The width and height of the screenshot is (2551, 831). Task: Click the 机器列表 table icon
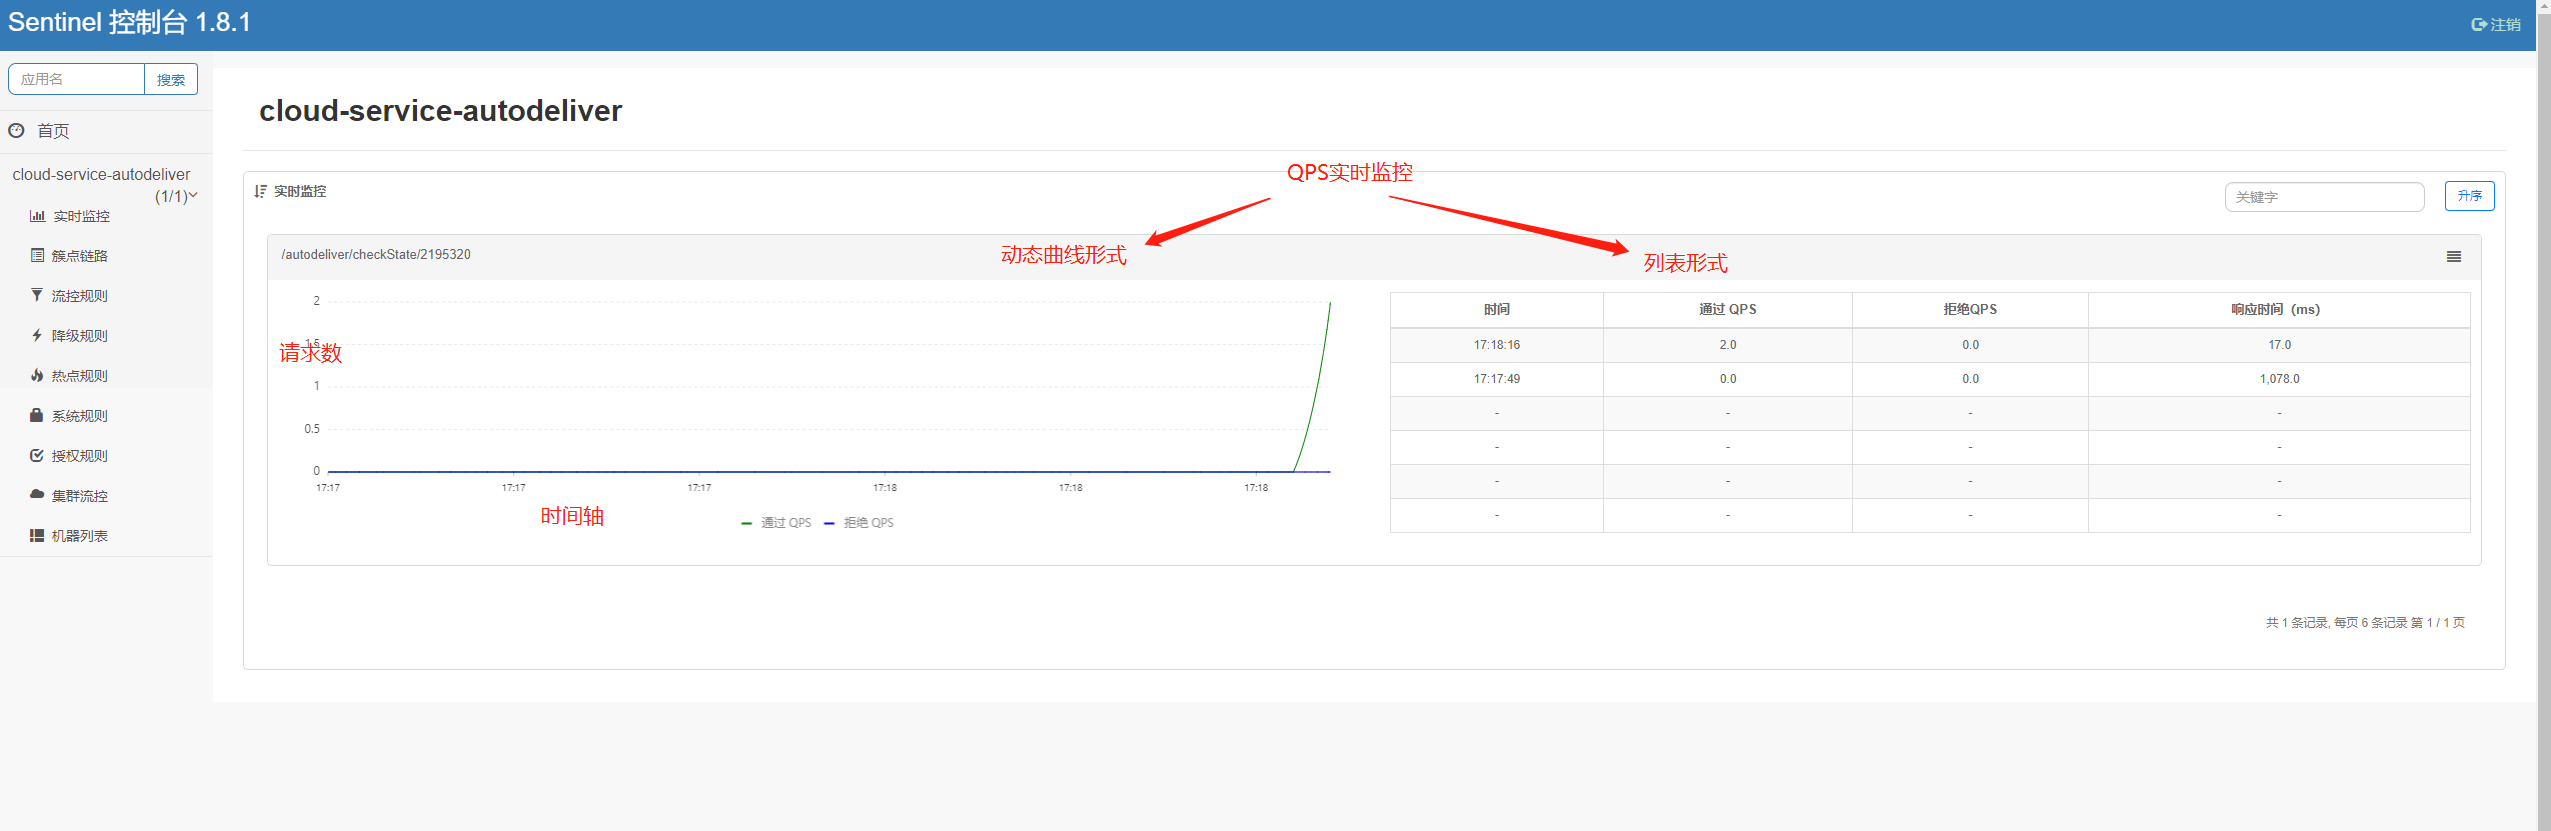37,535
